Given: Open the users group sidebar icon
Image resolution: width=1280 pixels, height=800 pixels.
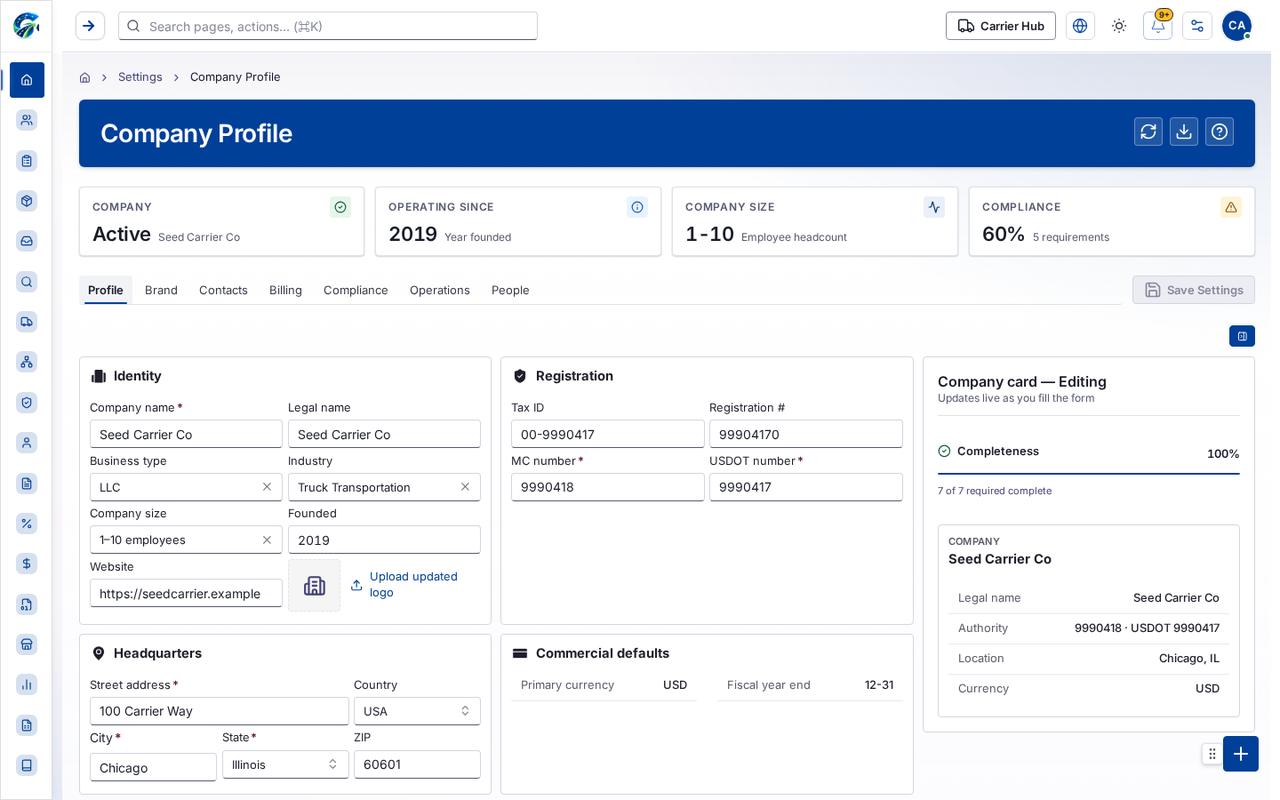Looking at the screenshot, I should pyautogui.click(x=27, y=120).
